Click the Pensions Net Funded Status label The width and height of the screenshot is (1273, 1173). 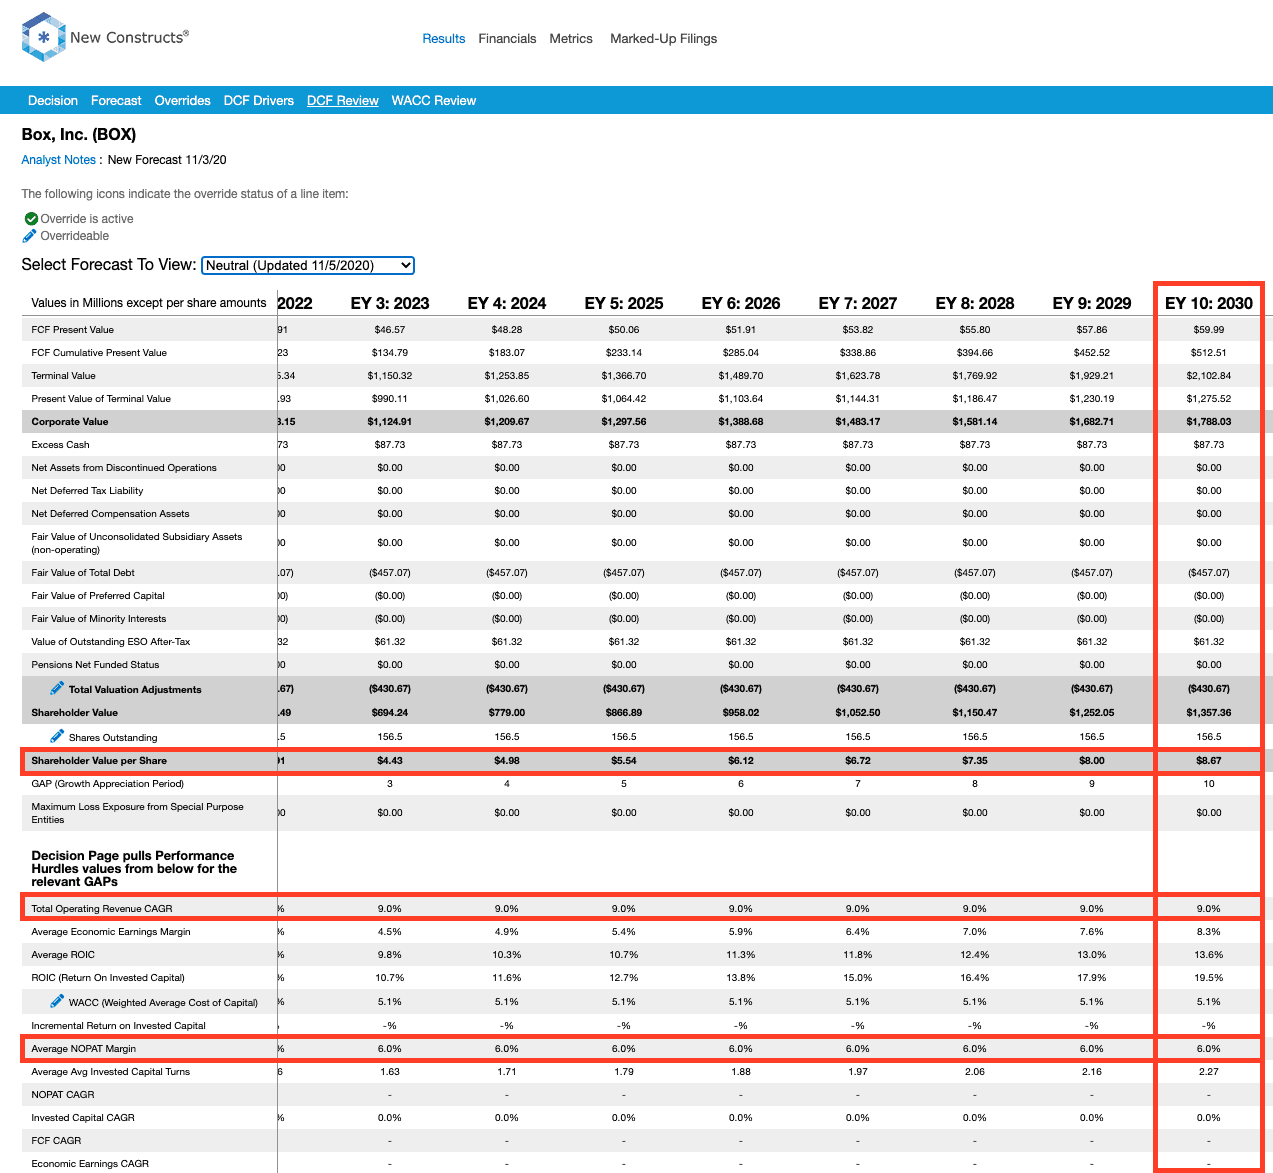(95, 665)
